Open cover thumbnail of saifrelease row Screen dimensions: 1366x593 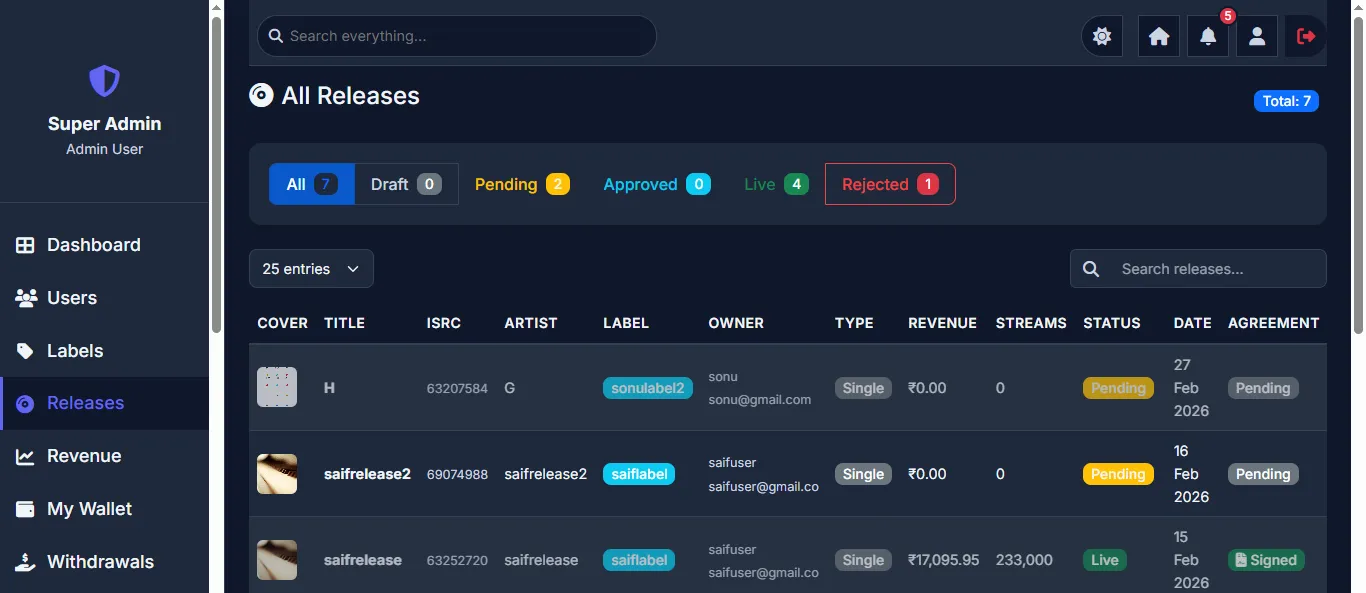pos(277,560)
